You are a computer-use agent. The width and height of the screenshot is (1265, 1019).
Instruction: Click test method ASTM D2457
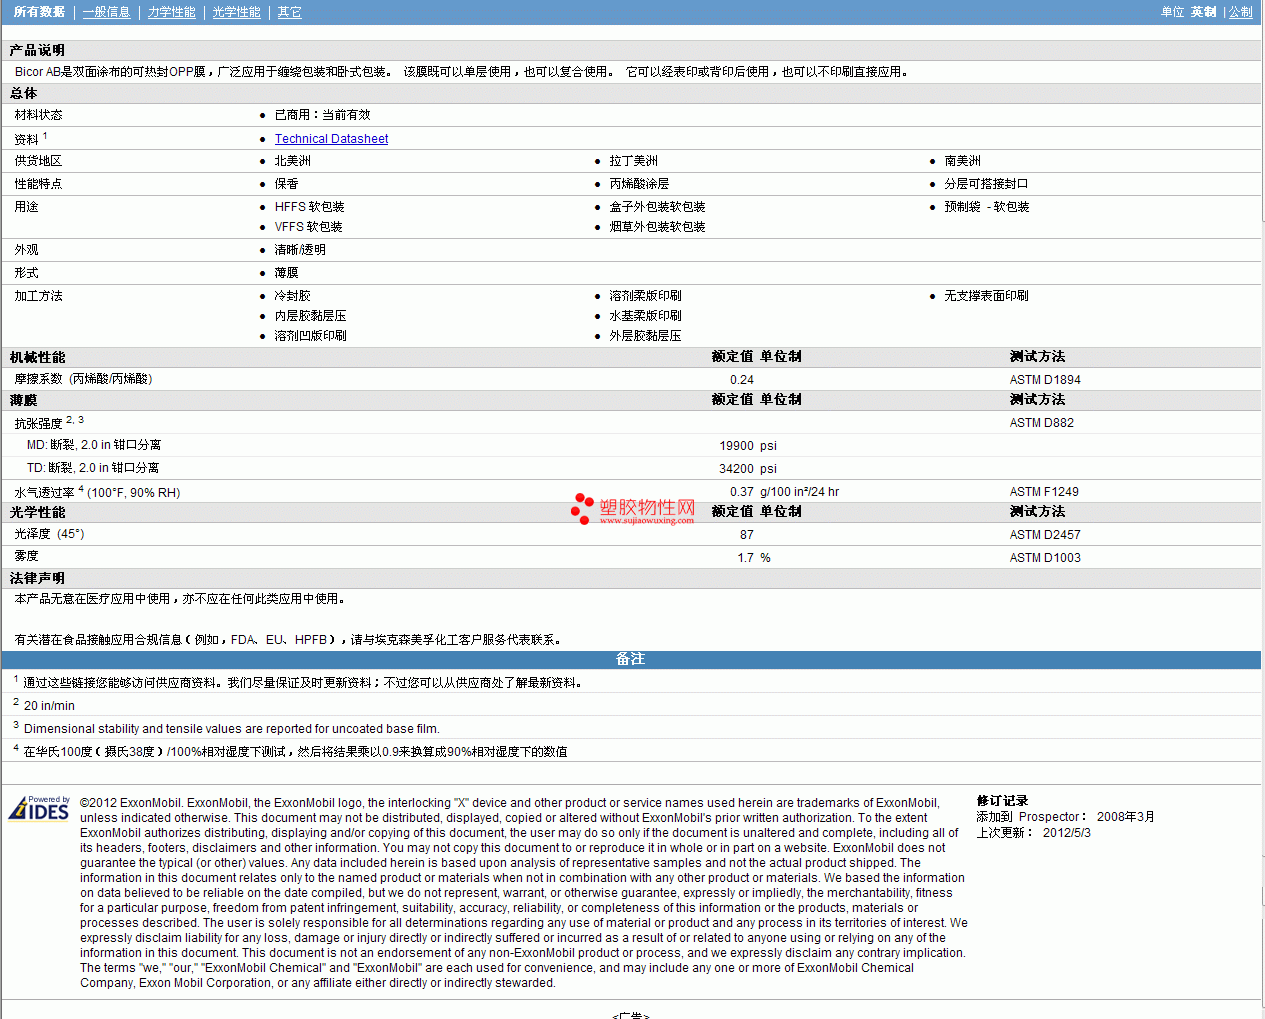1045,535
